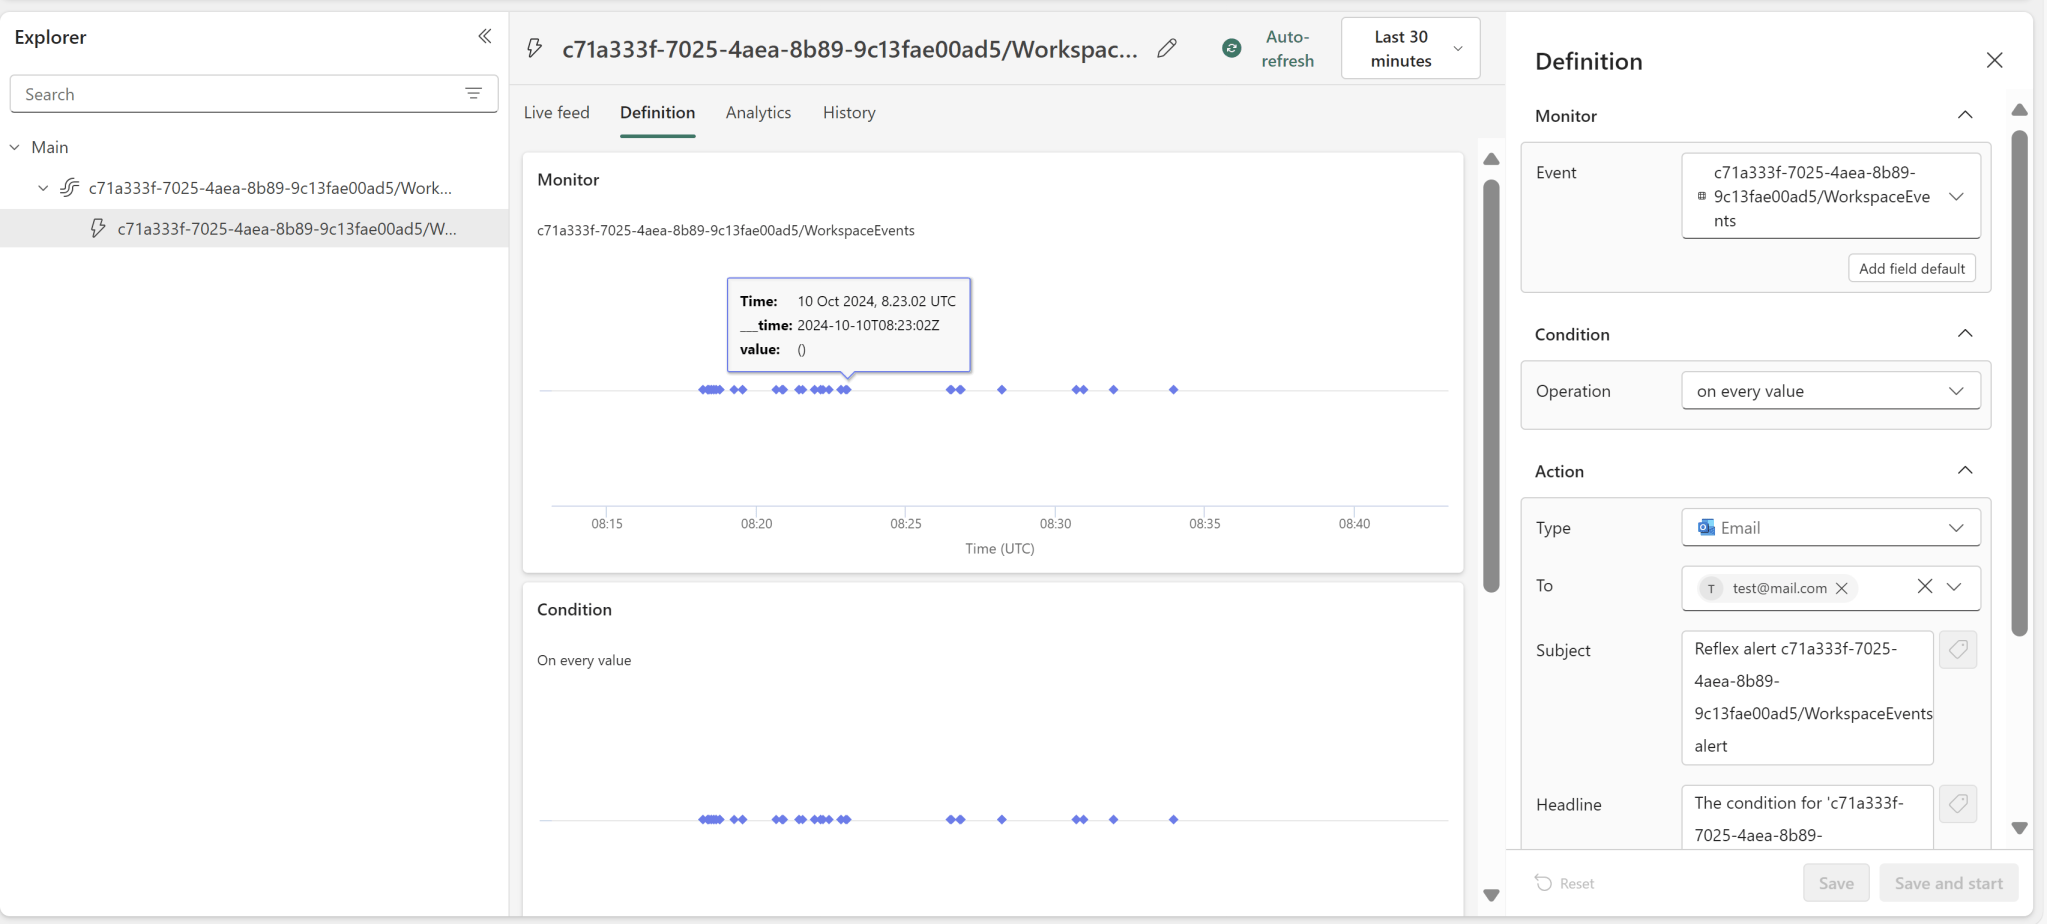Viewport: 2047px width, 924px height.
Task: Click the Save and start button
Action: coord(1946,883)
